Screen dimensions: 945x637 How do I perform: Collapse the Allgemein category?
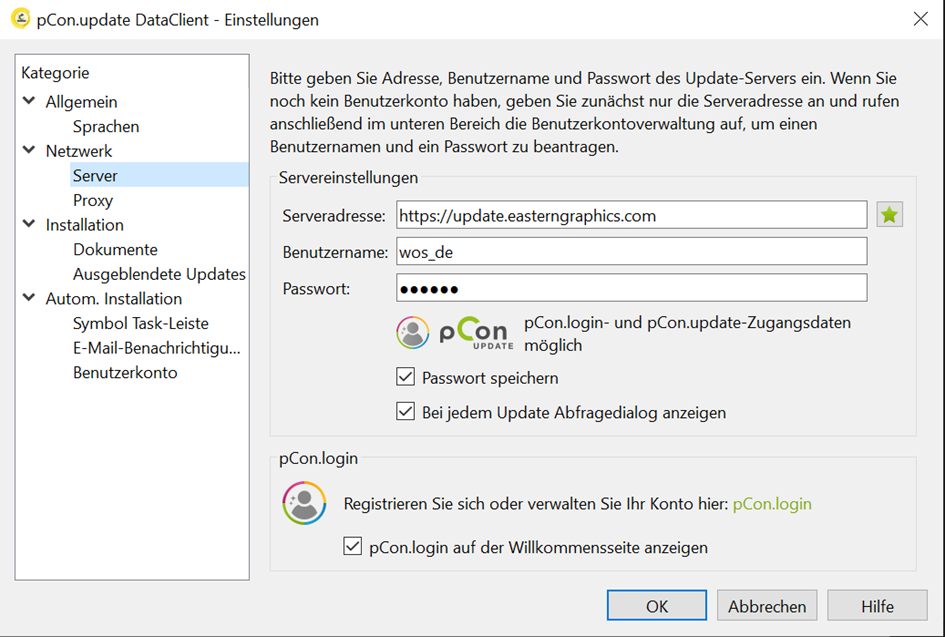point(29,101)
